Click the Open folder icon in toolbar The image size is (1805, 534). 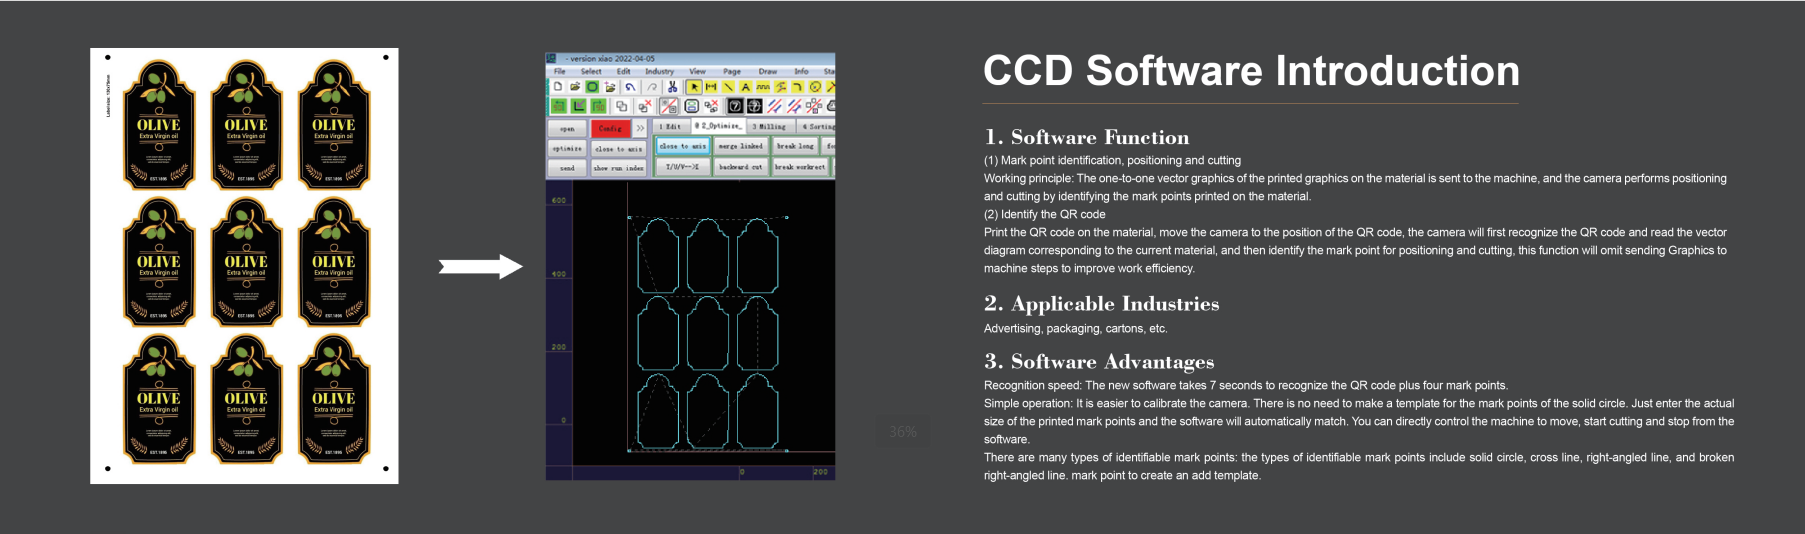(x=575, y=87)
